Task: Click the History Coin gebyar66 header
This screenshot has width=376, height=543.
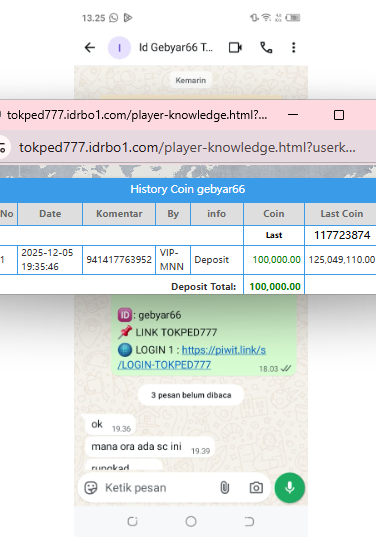Action: (x=188, y=189)
